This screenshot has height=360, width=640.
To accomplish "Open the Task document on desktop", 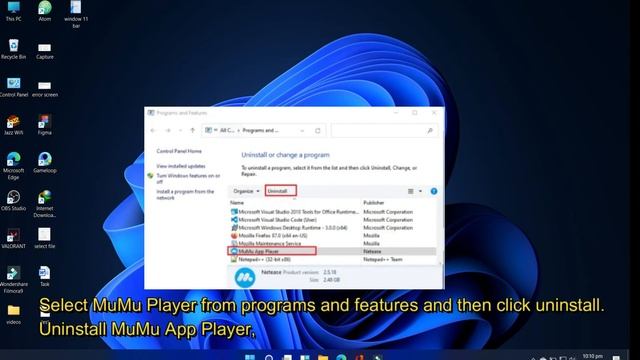I will click(x=44, y=276).
